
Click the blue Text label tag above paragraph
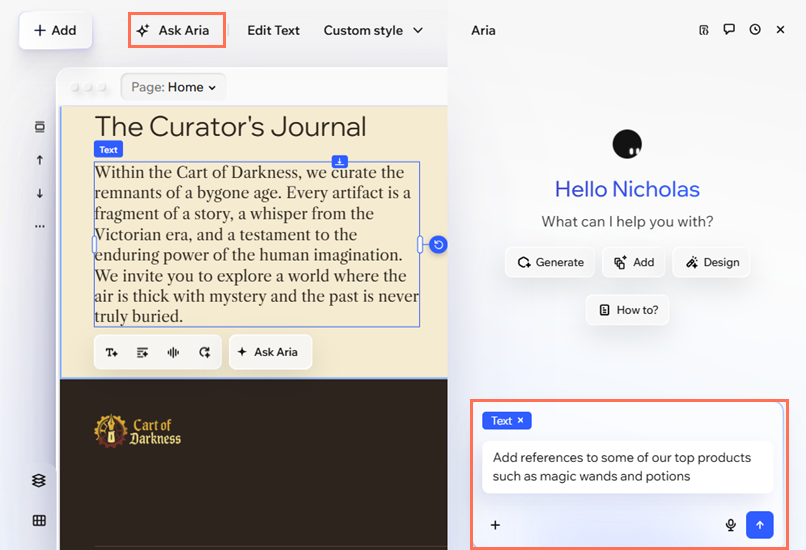tap(108, 150)
